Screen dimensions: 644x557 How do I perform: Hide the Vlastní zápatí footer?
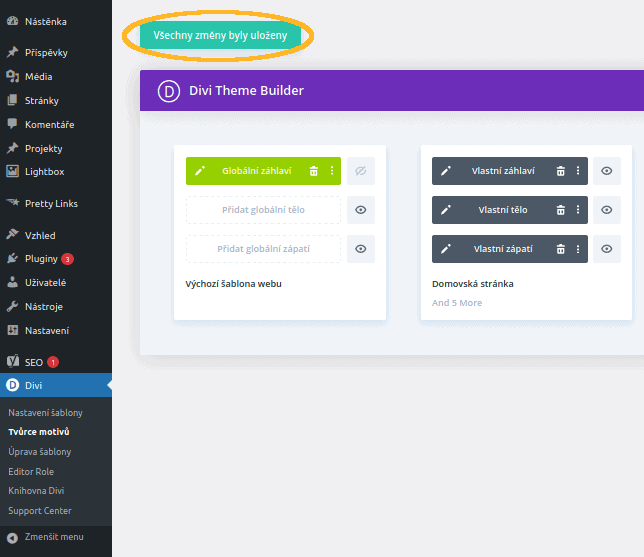click(607, 249)
